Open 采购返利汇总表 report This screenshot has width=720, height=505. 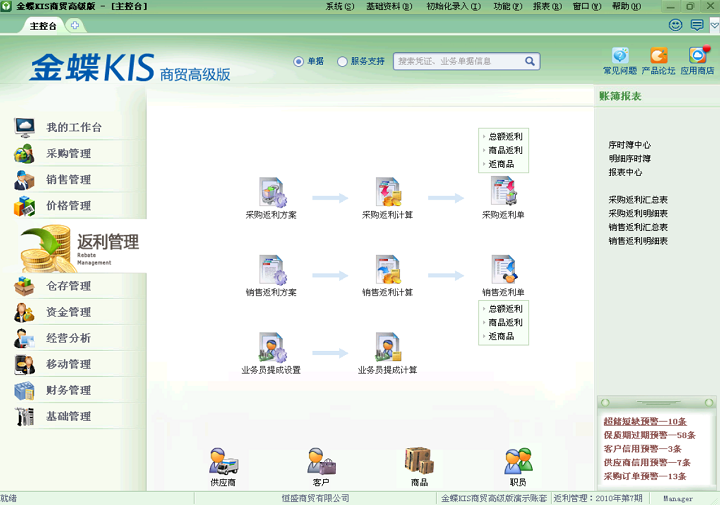(x=638, y=200)
